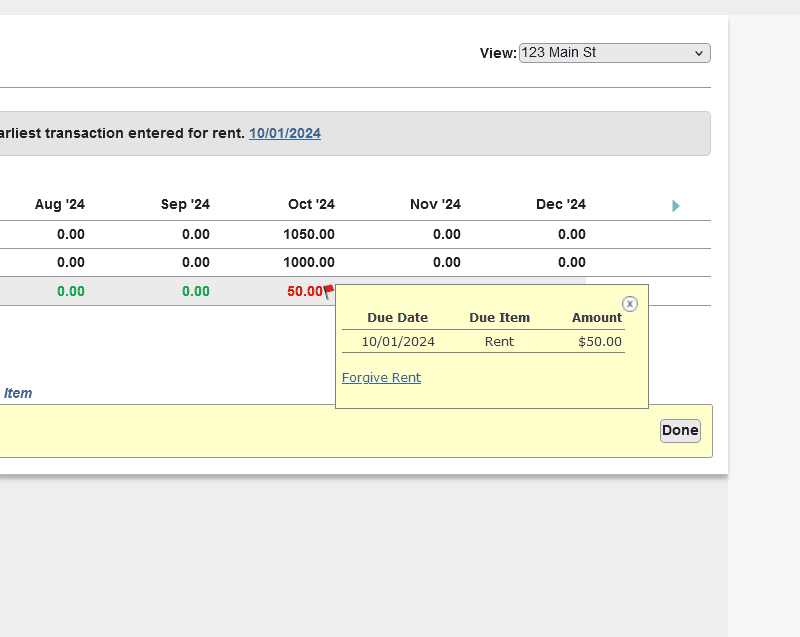The image size is (800, 637).
Task: Click the Rent due item in popup
Action: tap(499, 341)
